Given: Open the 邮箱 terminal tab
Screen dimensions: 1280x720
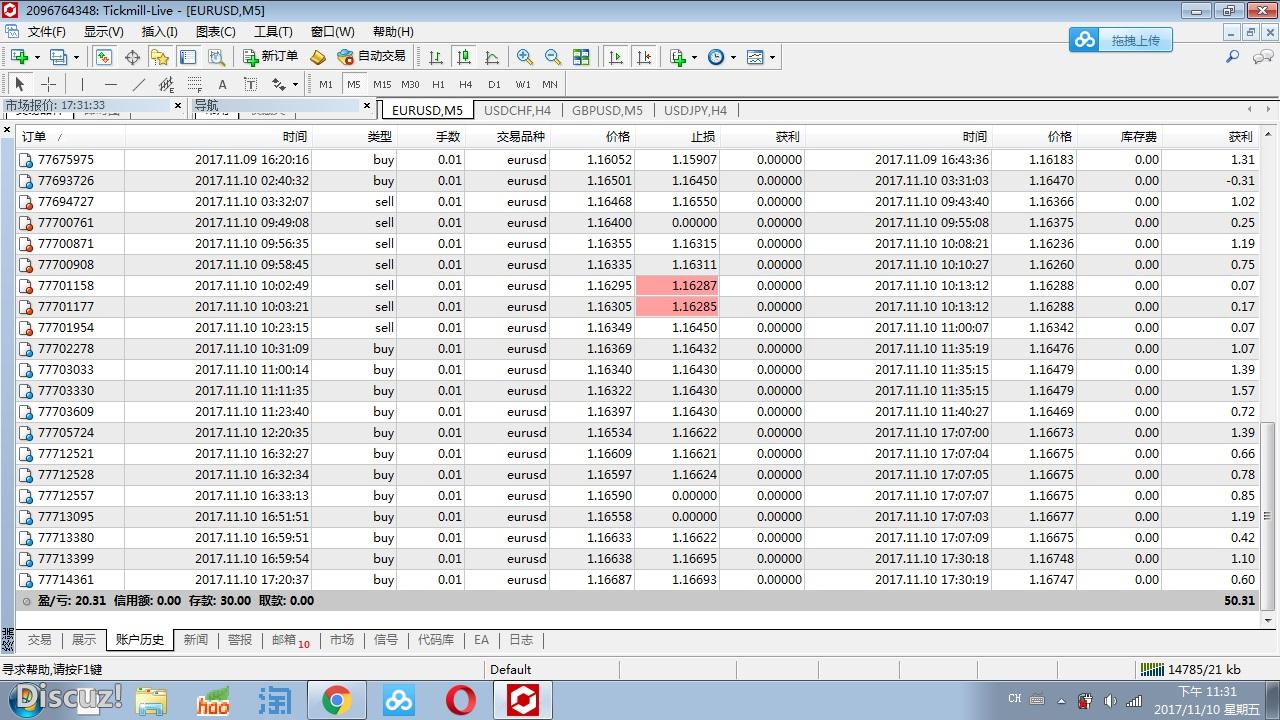Looking at the screenshot, I should (x=290, y=640).
